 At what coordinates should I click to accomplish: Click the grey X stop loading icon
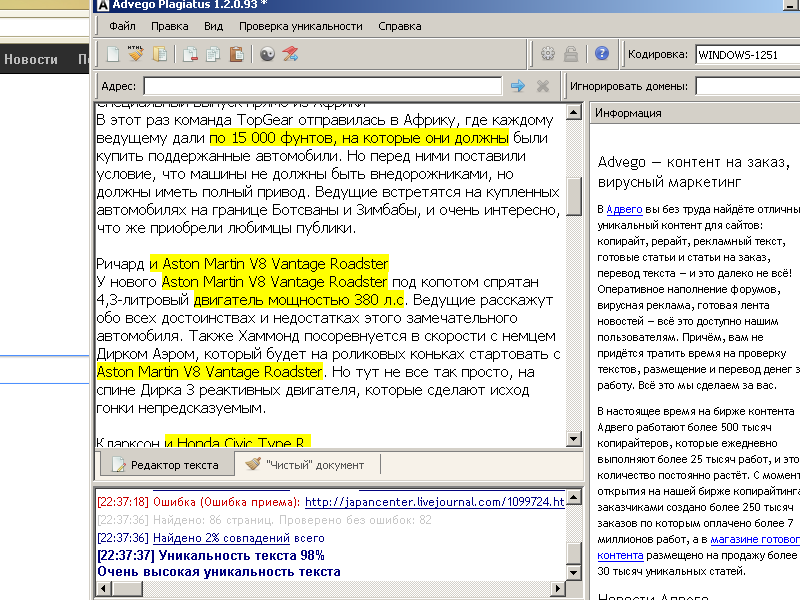[x=543, y=86]
